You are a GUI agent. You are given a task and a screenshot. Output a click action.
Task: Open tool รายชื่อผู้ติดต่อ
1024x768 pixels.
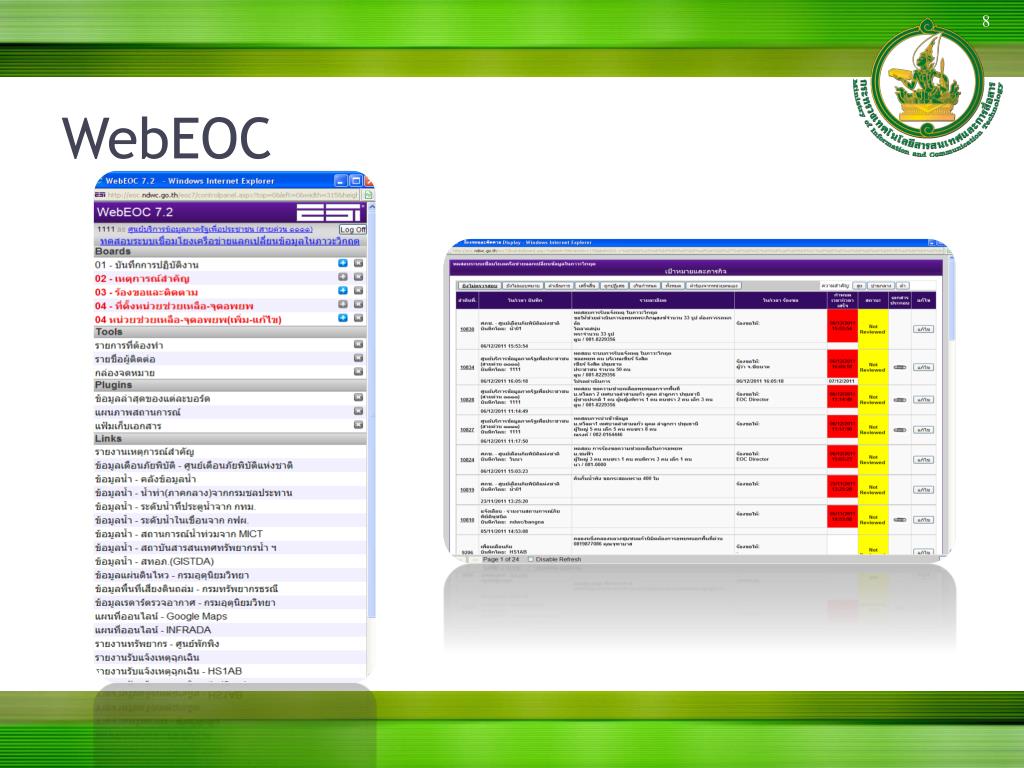click(125, 359)
